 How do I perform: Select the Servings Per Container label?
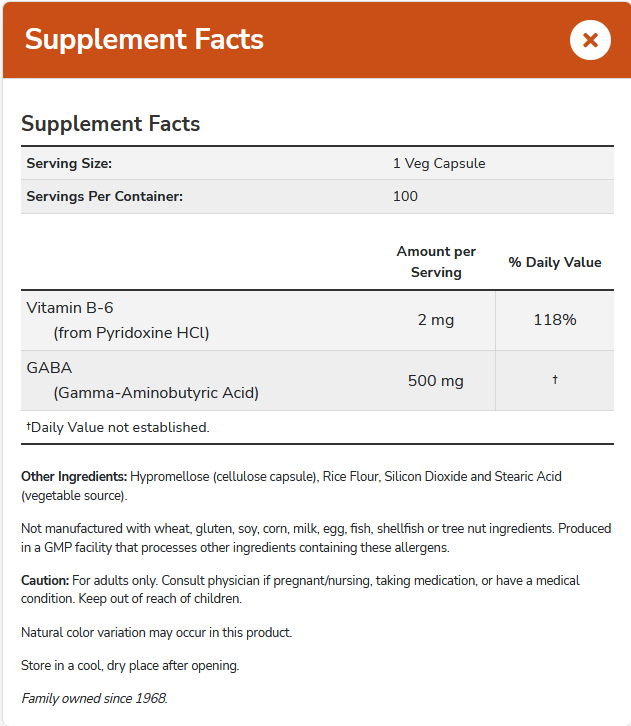(105, 196)
